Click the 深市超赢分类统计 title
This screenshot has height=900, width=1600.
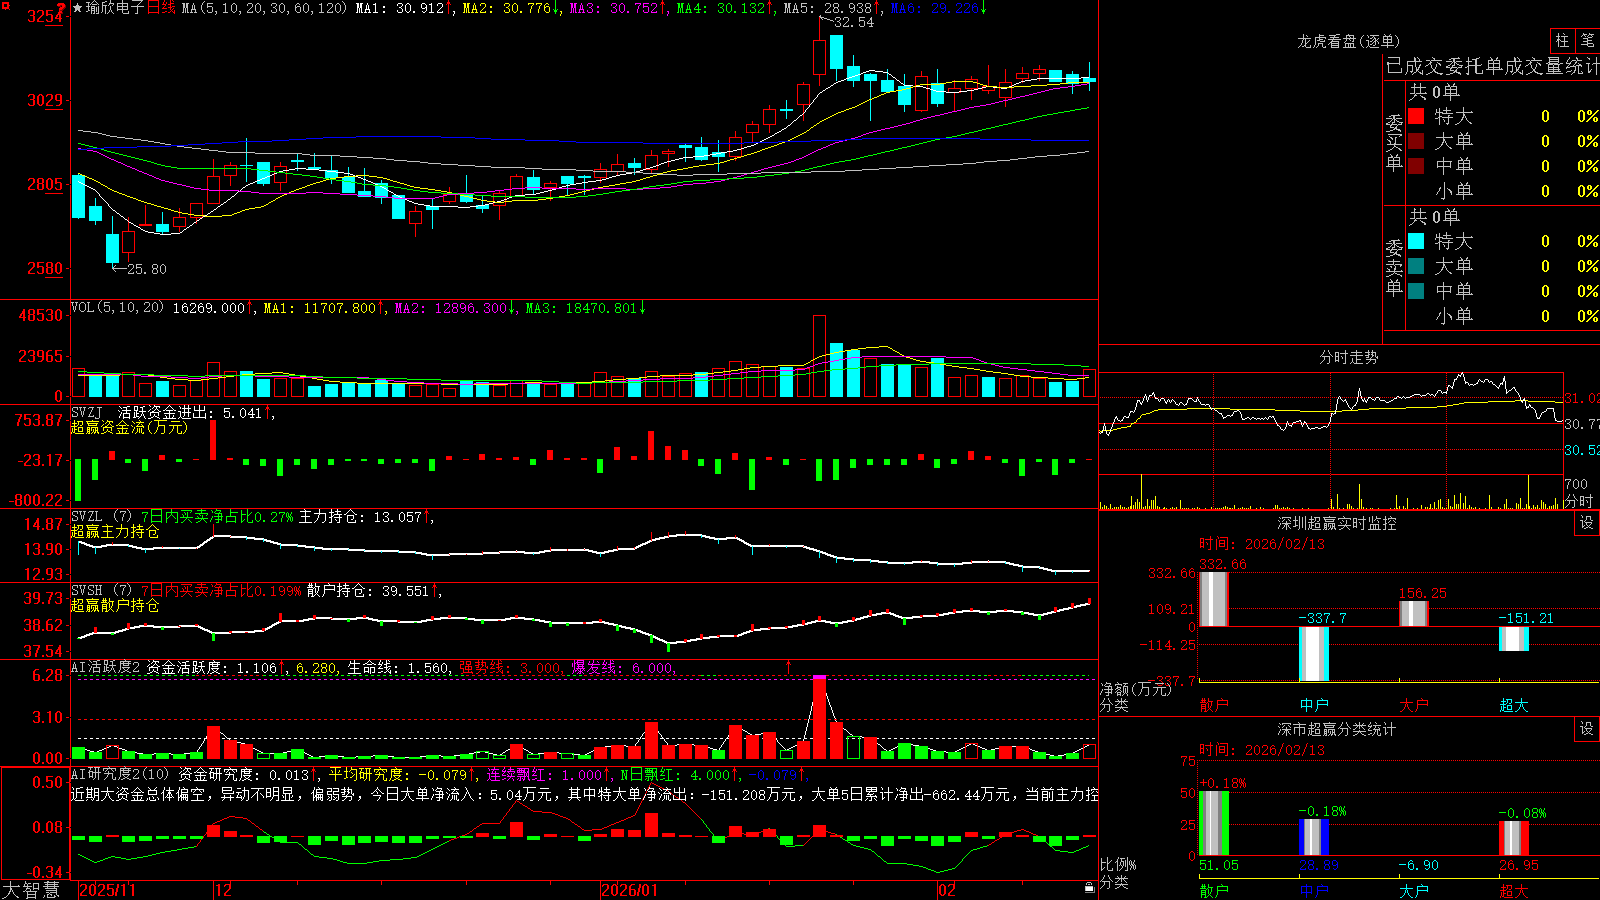point(1336,729)
